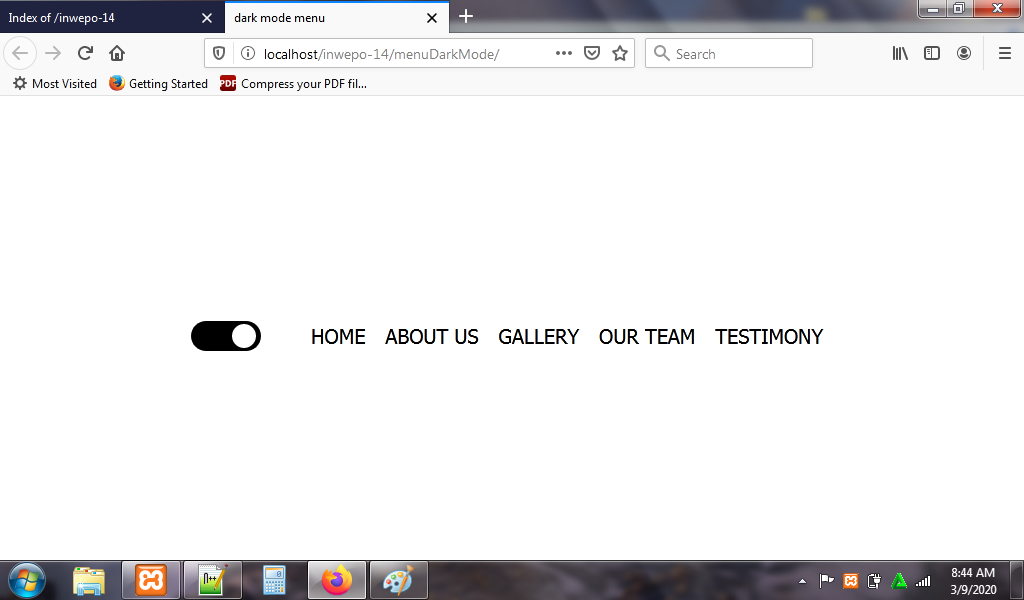Focus the Search box

tap(729, 54)
